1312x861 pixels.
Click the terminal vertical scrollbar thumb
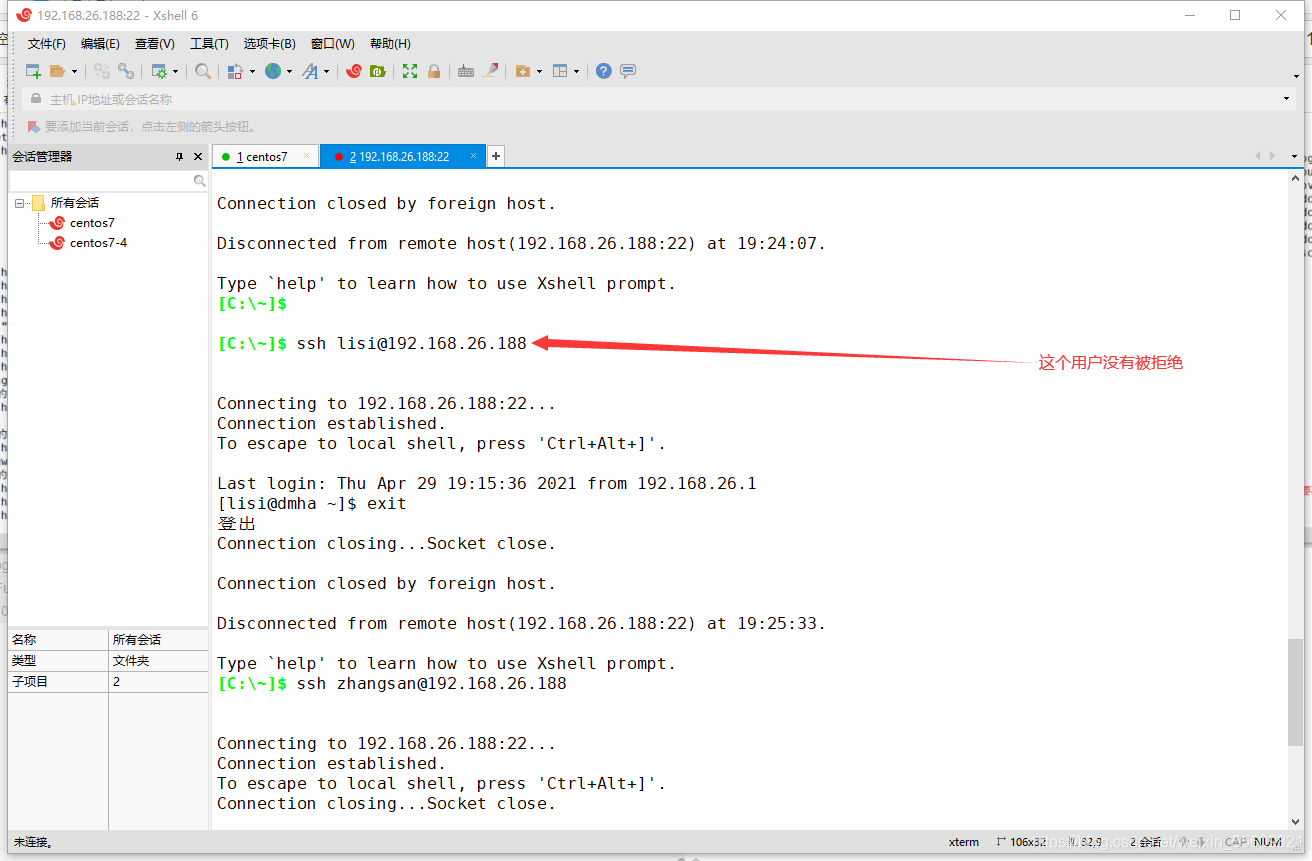(x=1296, y=692)
